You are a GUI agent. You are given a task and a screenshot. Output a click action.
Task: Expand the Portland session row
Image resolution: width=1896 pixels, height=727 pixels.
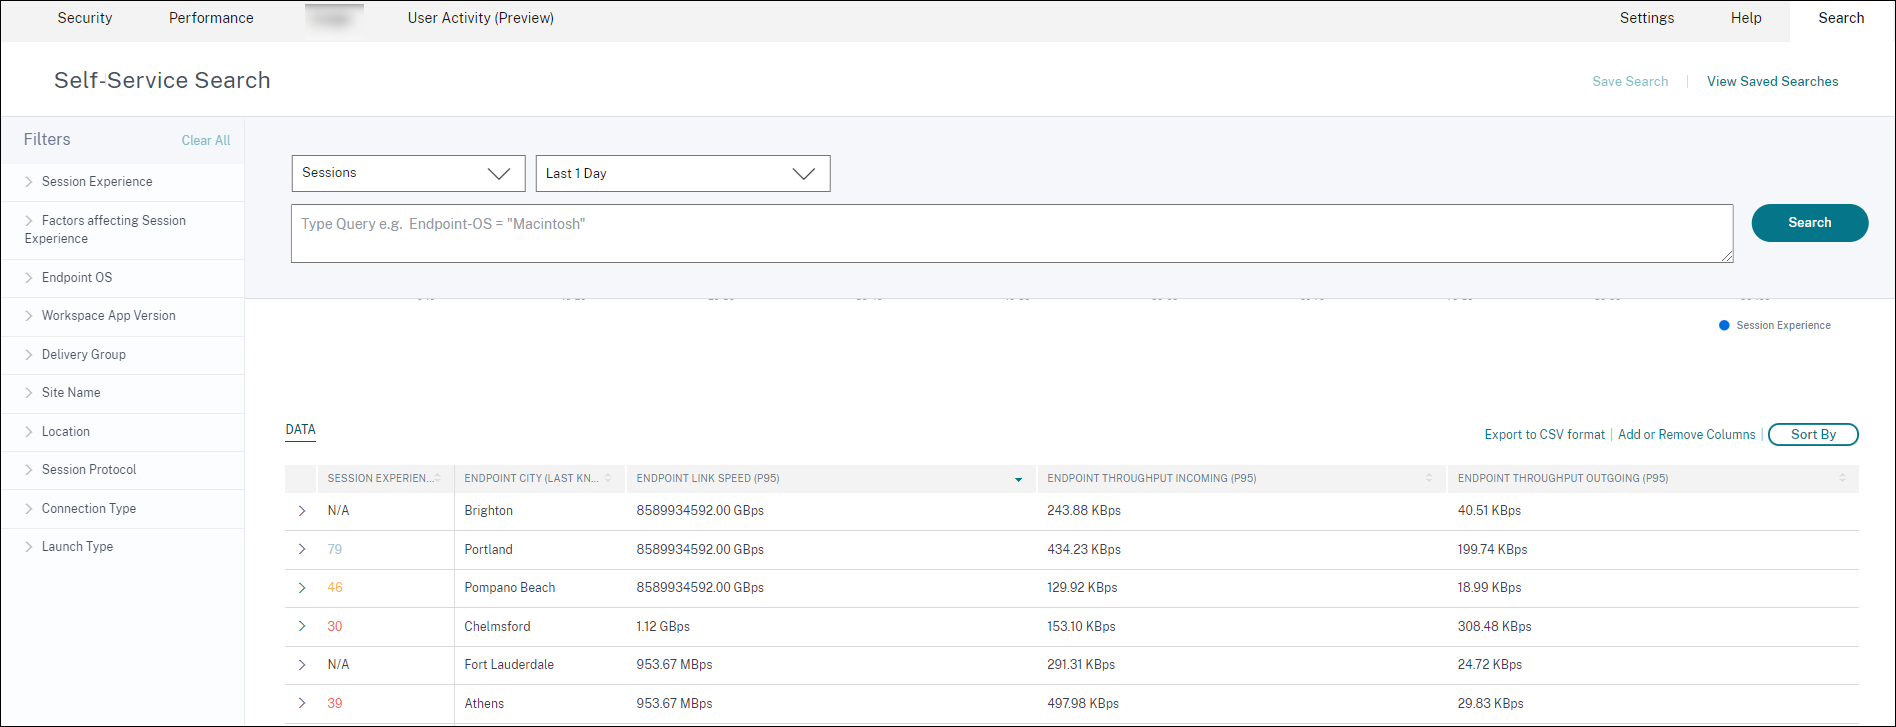(302, 550)
